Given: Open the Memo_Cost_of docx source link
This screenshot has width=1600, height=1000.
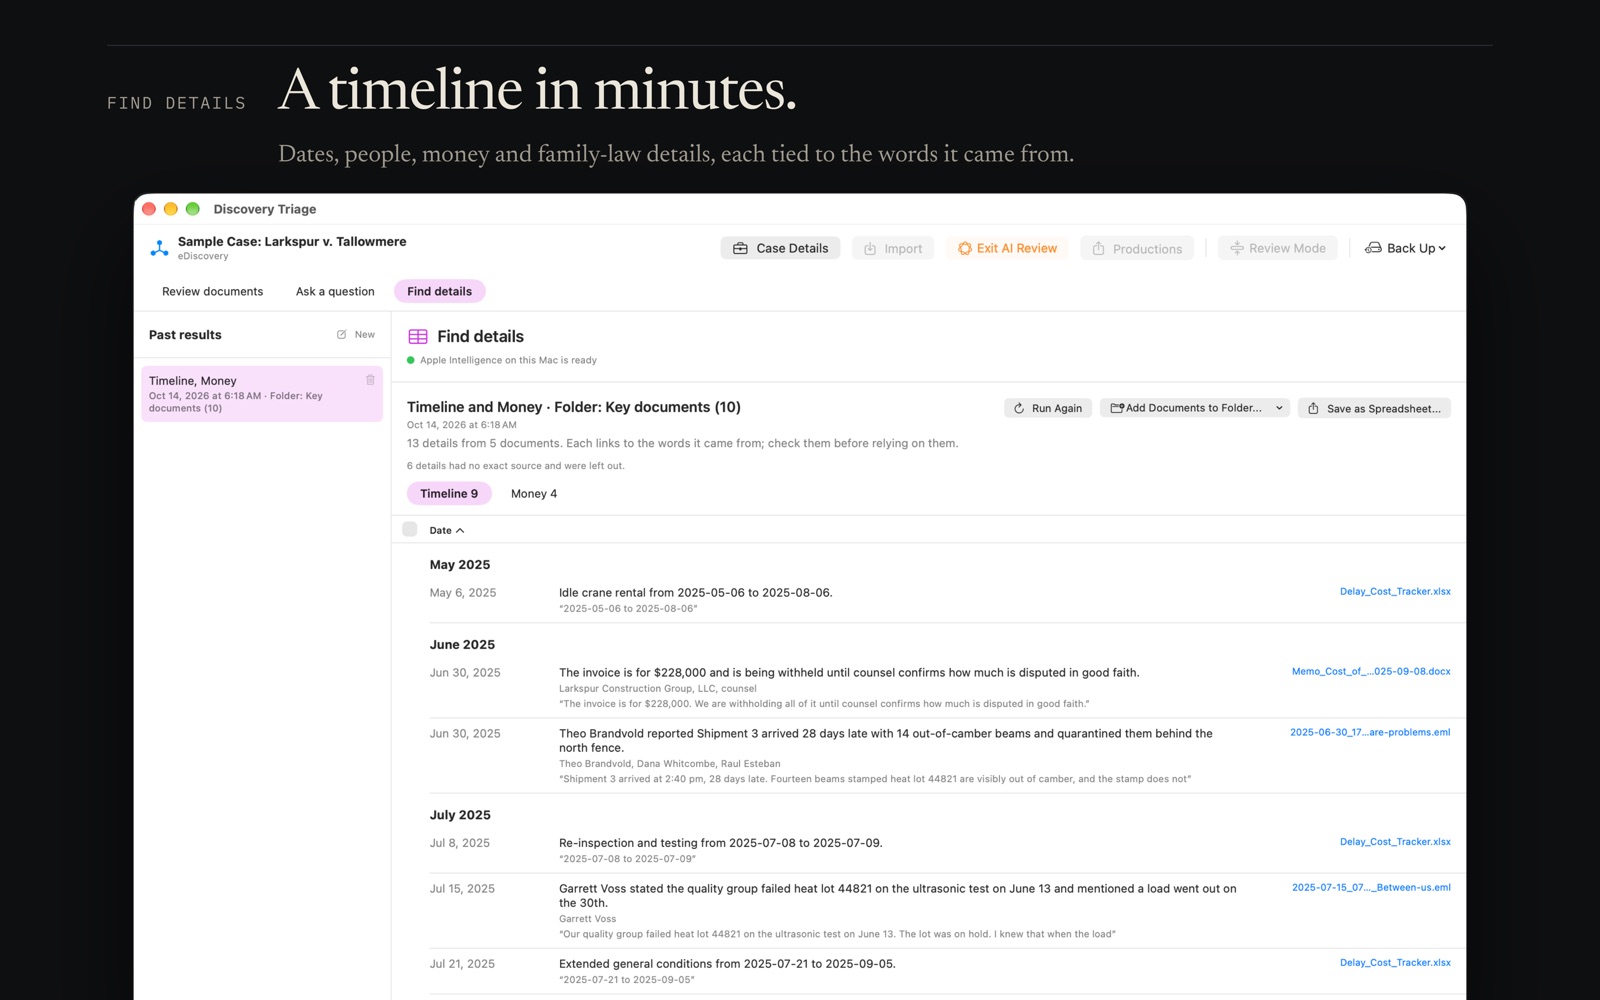Looking at the screenshot, I should (x=1371, y=672).
